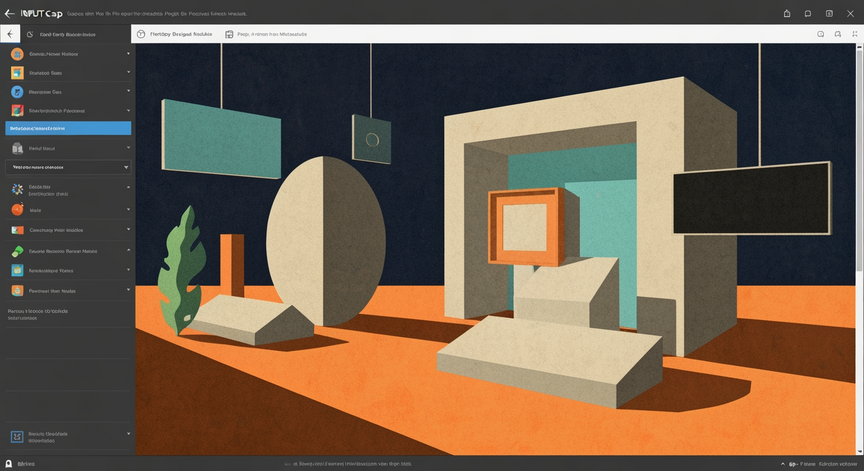Click the orange ball icon in the sidebar
The image size is (864, 471).
point(17,209)
